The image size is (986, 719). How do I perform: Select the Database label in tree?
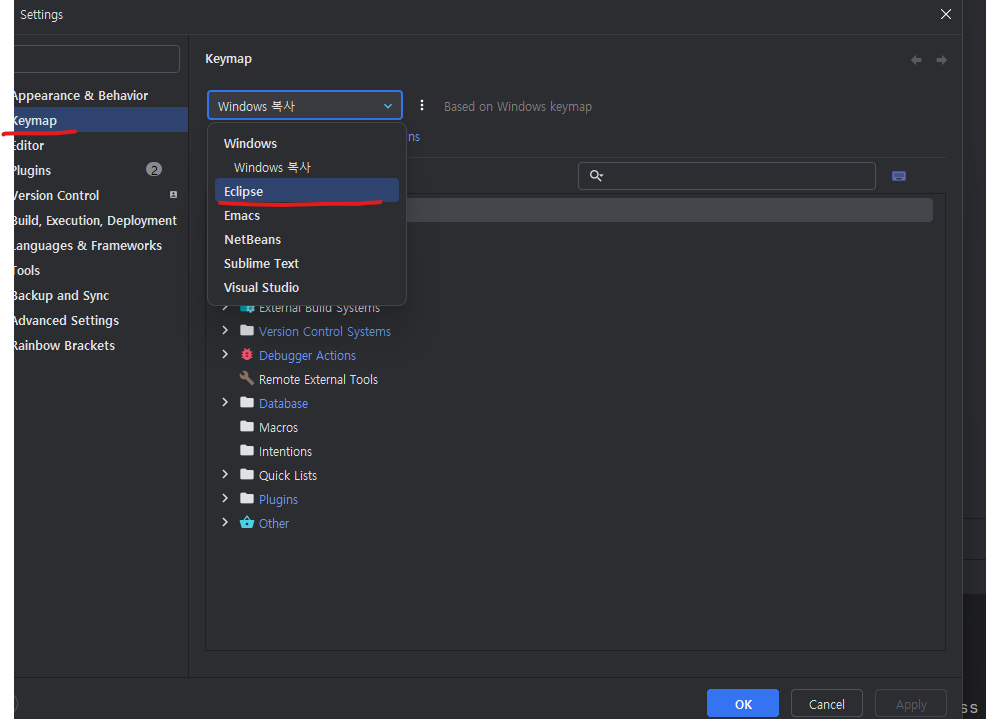pyautogui.click(x=283, y=403)
